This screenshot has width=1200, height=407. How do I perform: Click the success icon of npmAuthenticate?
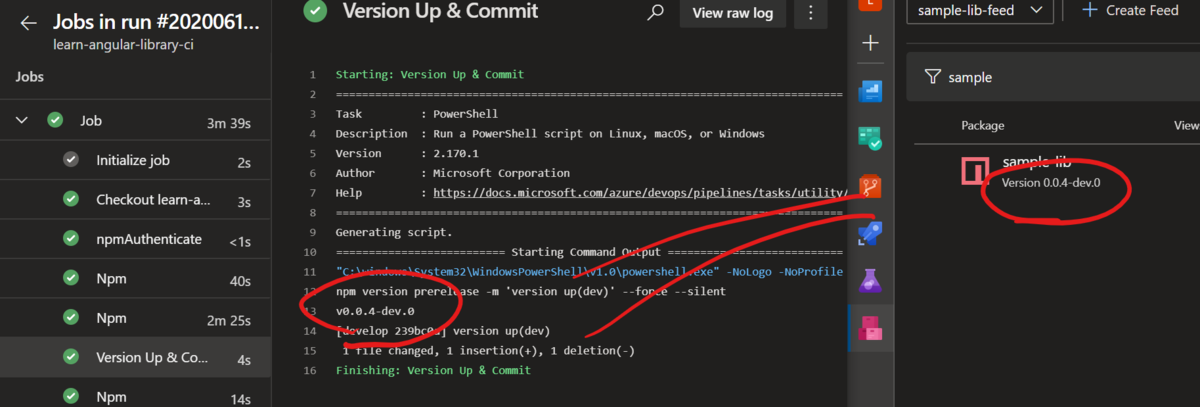[71, 239]
